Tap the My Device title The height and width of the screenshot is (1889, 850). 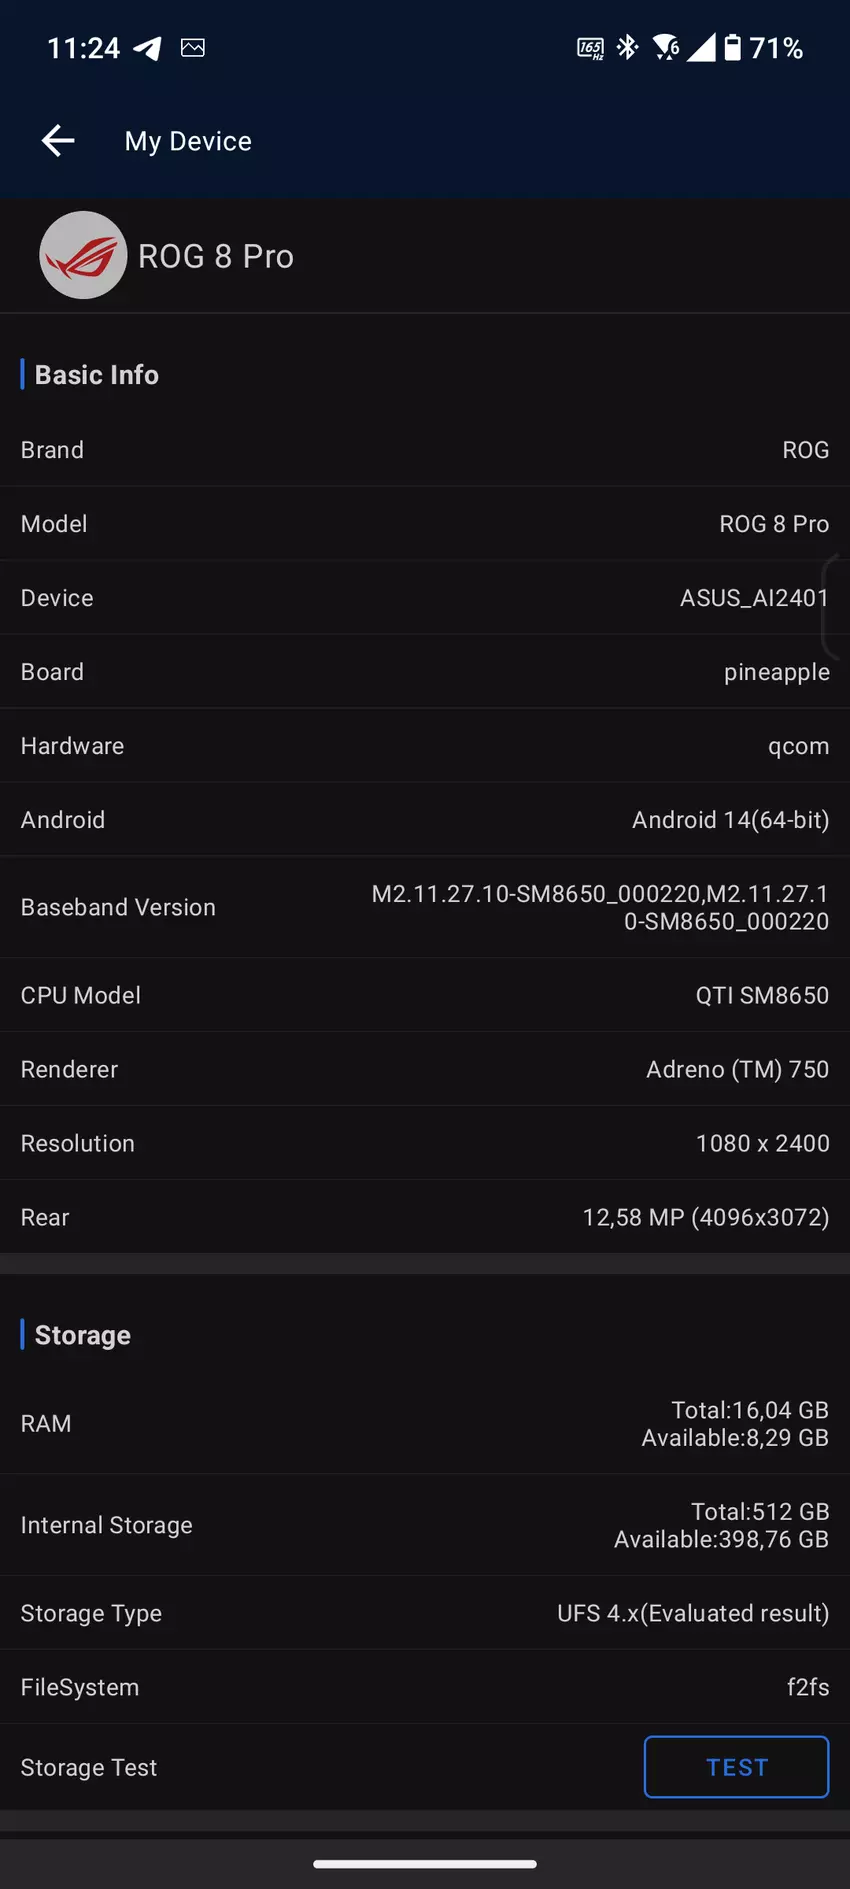coord(188,141)
